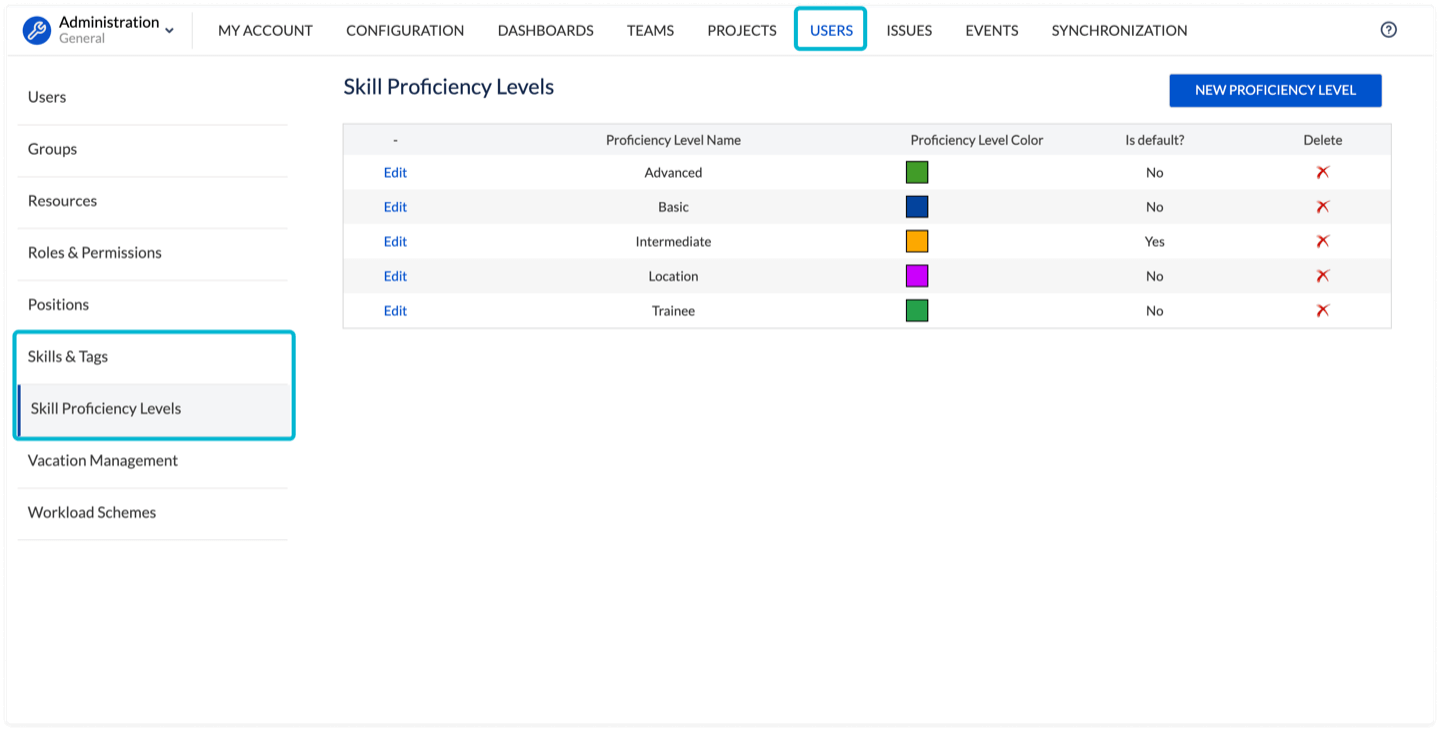This screenshot has width=1440, height=731.
Task: Edit the Trainee proficiency level
Action: coord(395,310)
